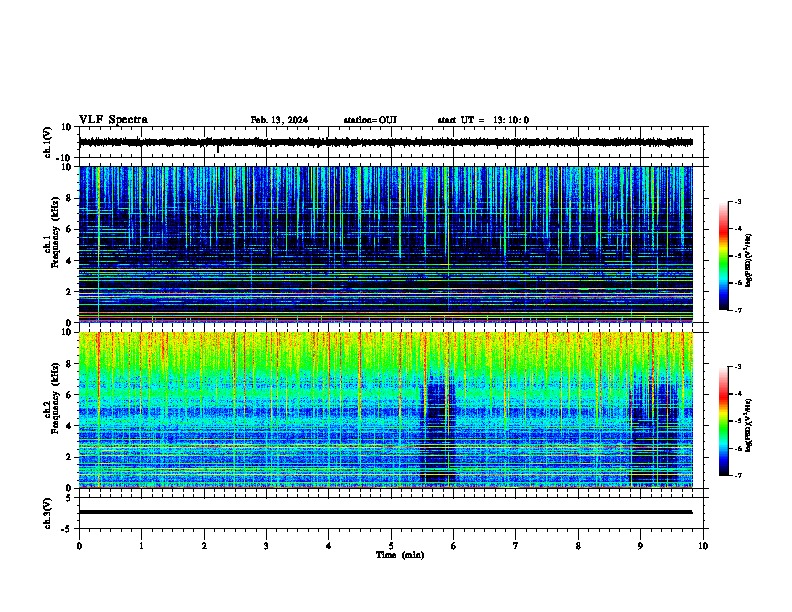The image size is (792, 612).
Task: Click the ch.1 spectrogram color scale bar
Action: coord(723,256)
